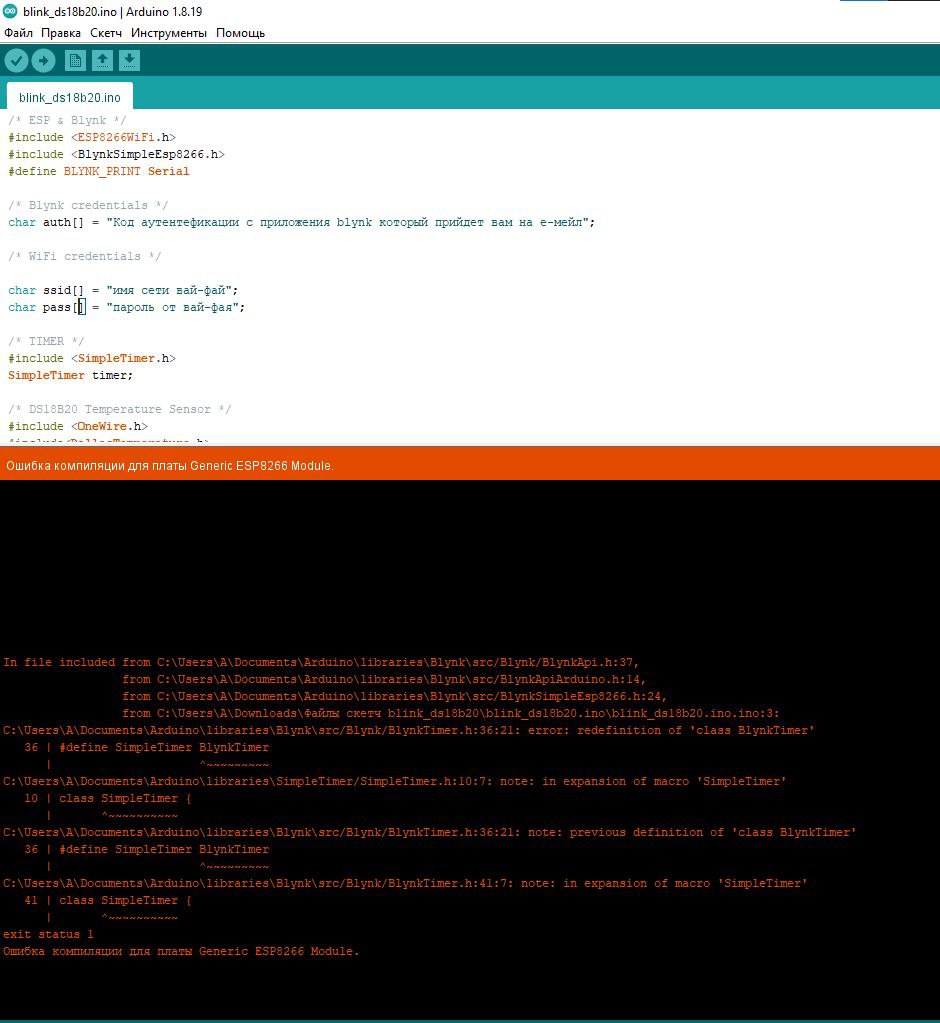Open the Файл menu
This screenshot has height=1023, width=940.
pyautogui.click(x=18, y=33)
